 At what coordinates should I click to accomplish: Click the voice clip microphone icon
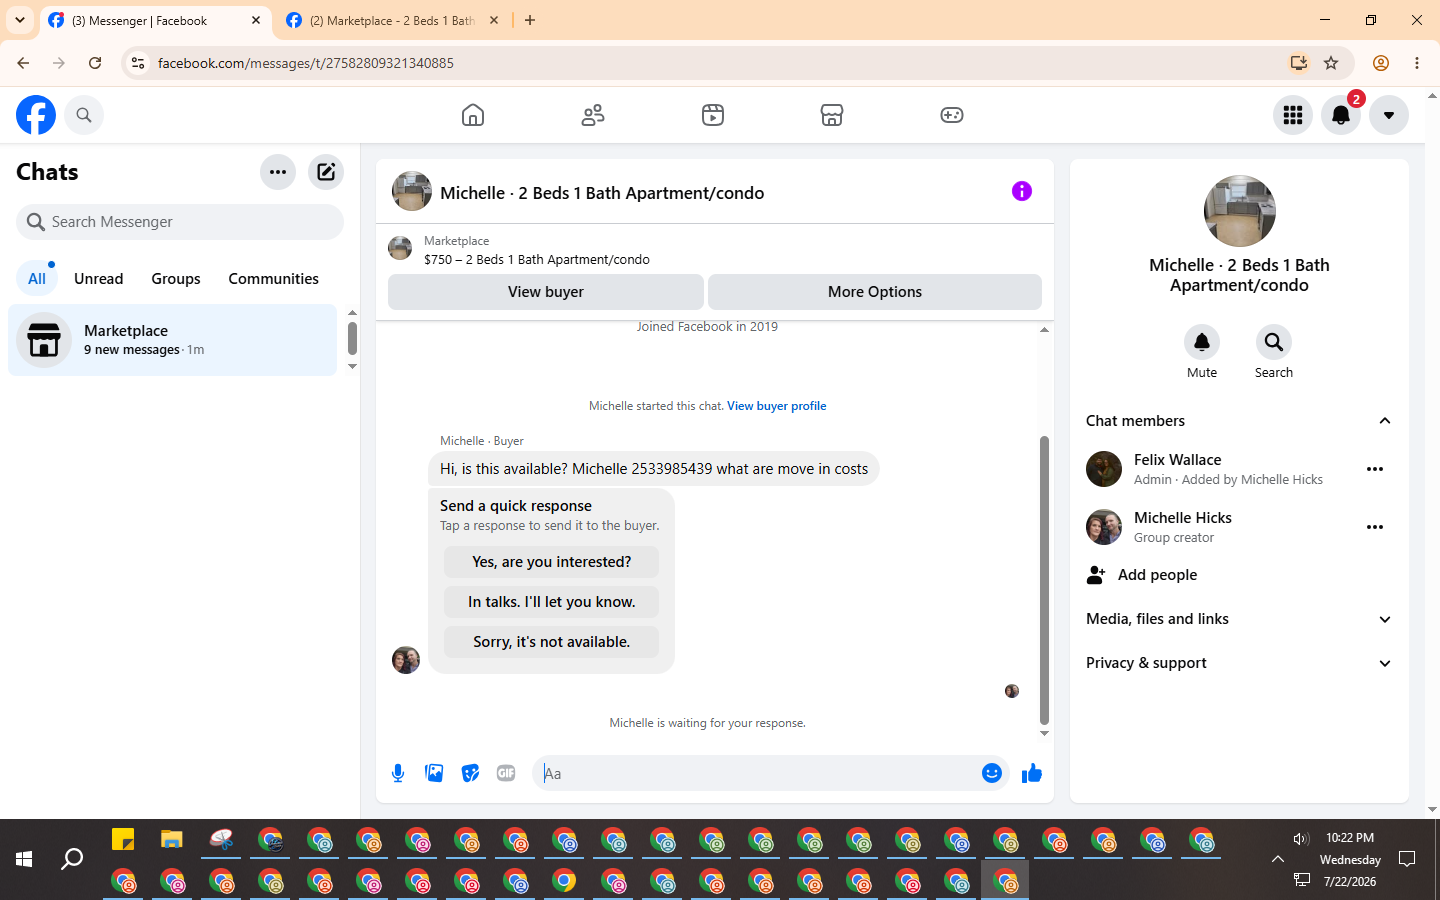(398, 773)
